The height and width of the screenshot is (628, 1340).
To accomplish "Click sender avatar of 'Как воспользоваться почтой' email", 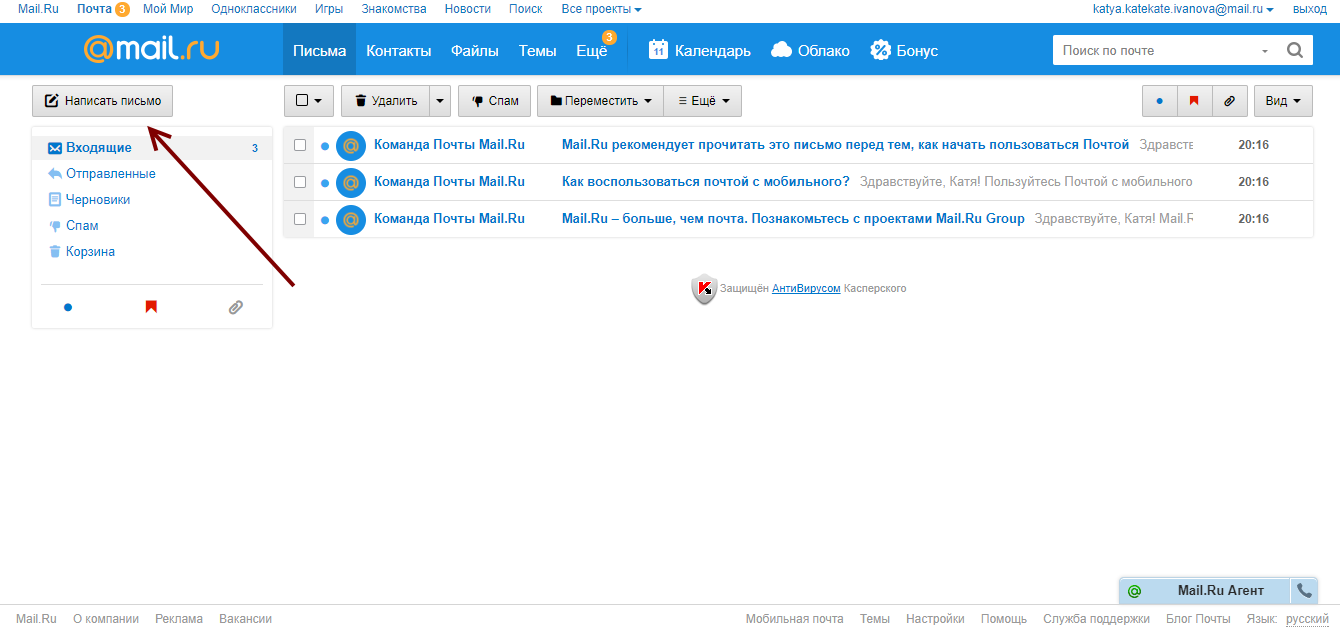I will click(x=351, y=183).
